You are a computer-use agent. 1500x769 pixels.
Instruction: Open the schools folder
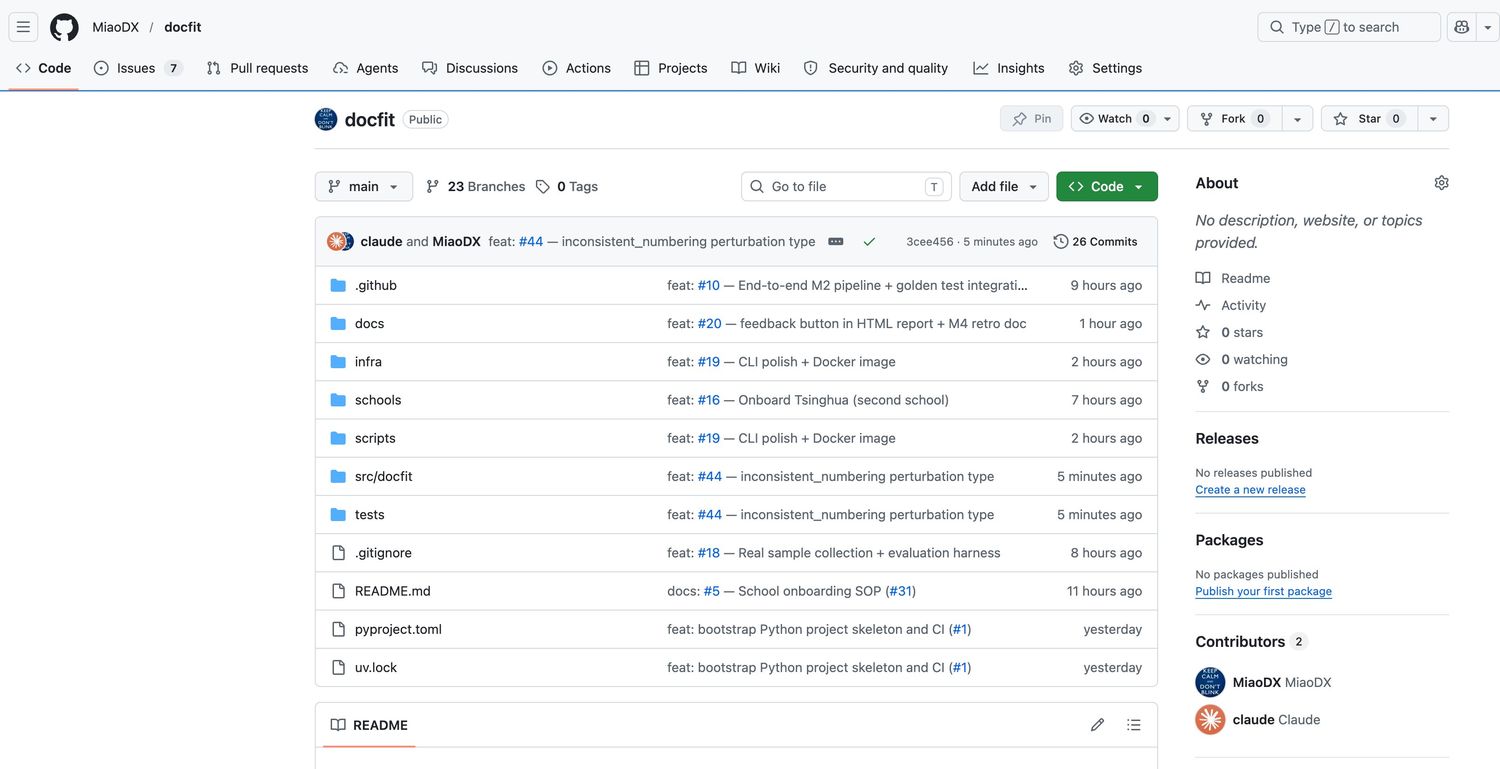tap(378, 400)
